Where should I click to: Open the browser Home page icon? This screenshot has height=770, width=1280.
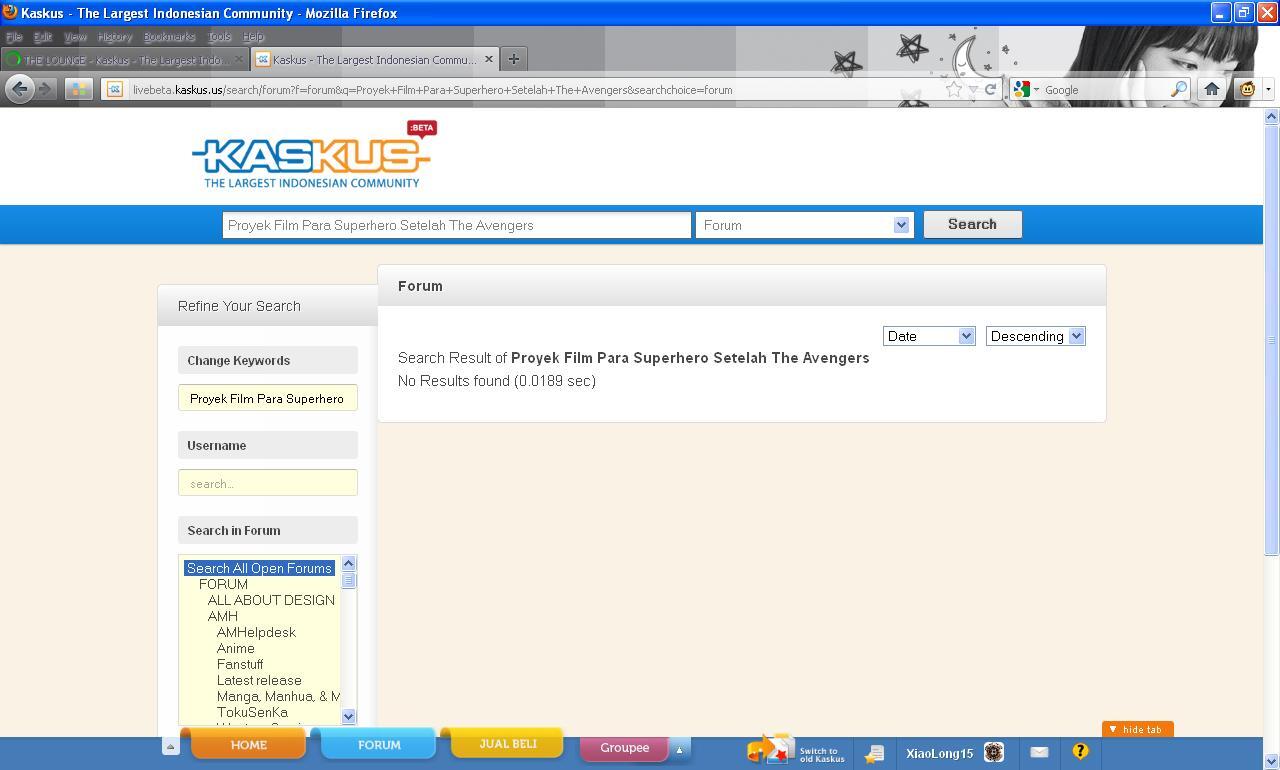pyautogui.click(x=1211, y=89)
